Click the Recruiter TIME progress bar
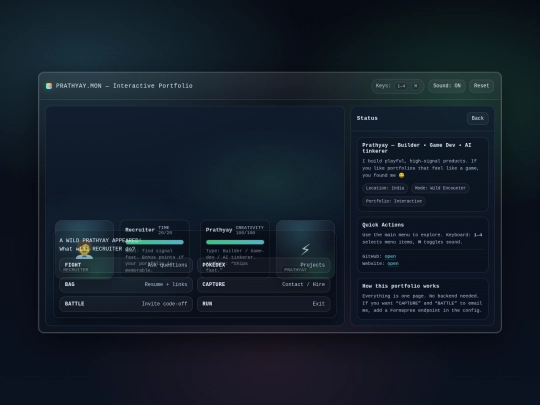Screen dimensions: 540x405 154,242
